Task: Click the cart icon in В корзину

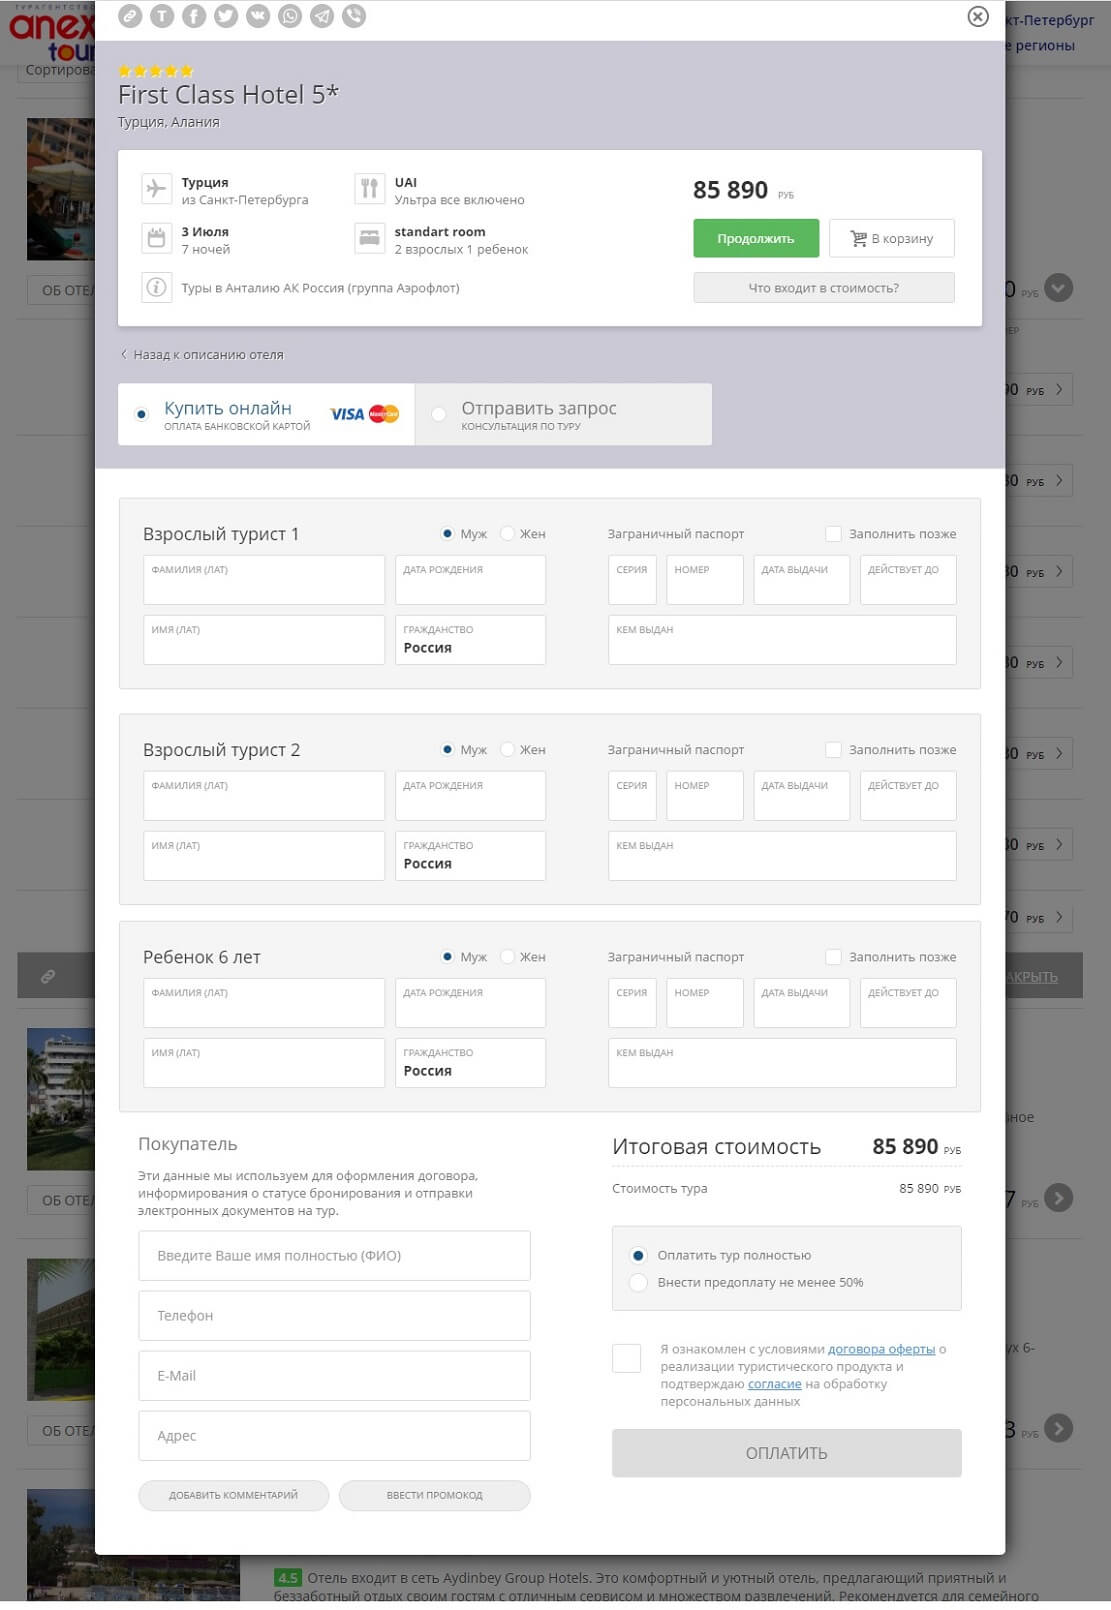Action: pos(858,238)
